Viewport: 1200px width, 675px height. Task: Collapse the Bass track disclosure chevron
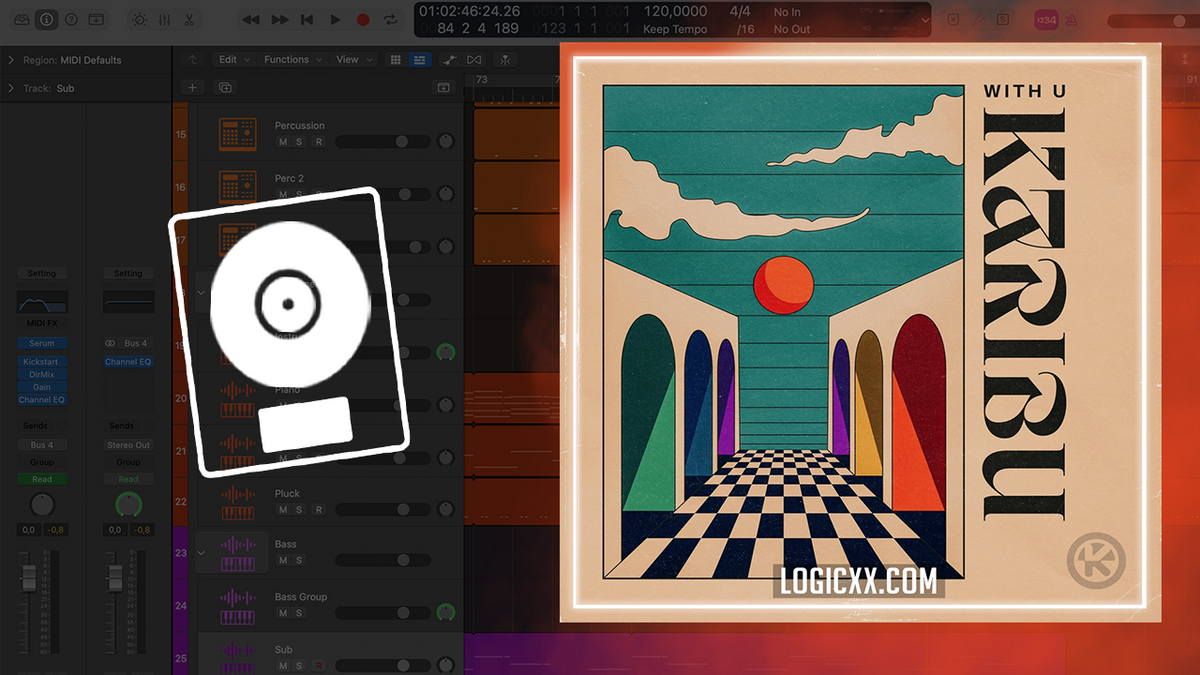200,553
